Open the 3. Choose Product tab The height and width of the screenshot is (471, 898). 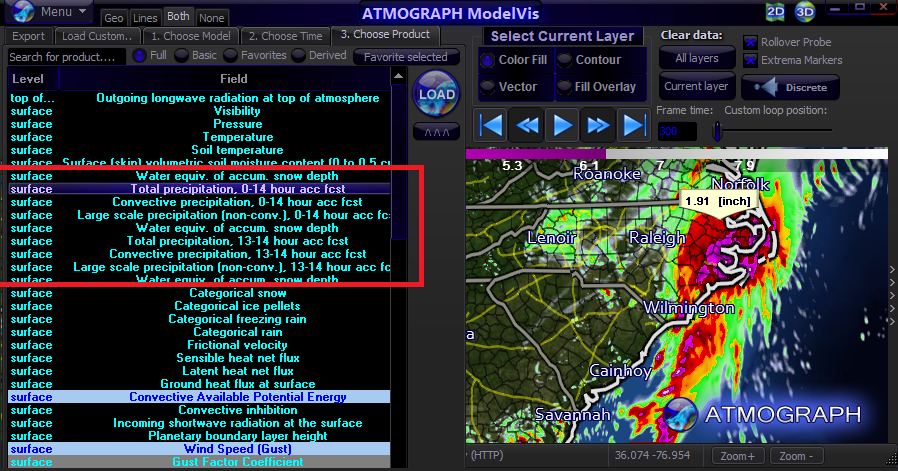pyautogui.click(x=385, y=35)
